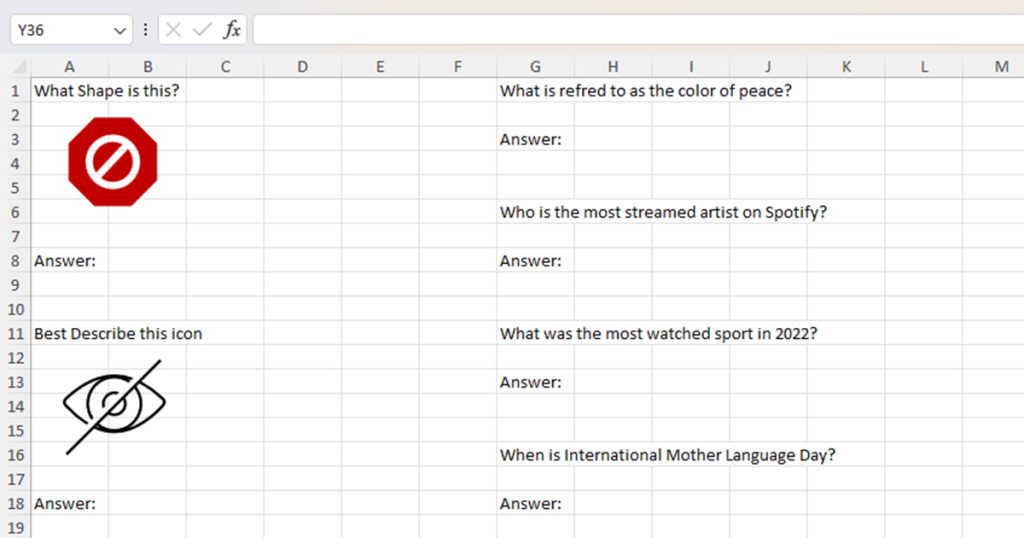Image resolution: width=1024 pixels, height=538 pixels.
Task: Select column L header
Action: pos(924,67)
